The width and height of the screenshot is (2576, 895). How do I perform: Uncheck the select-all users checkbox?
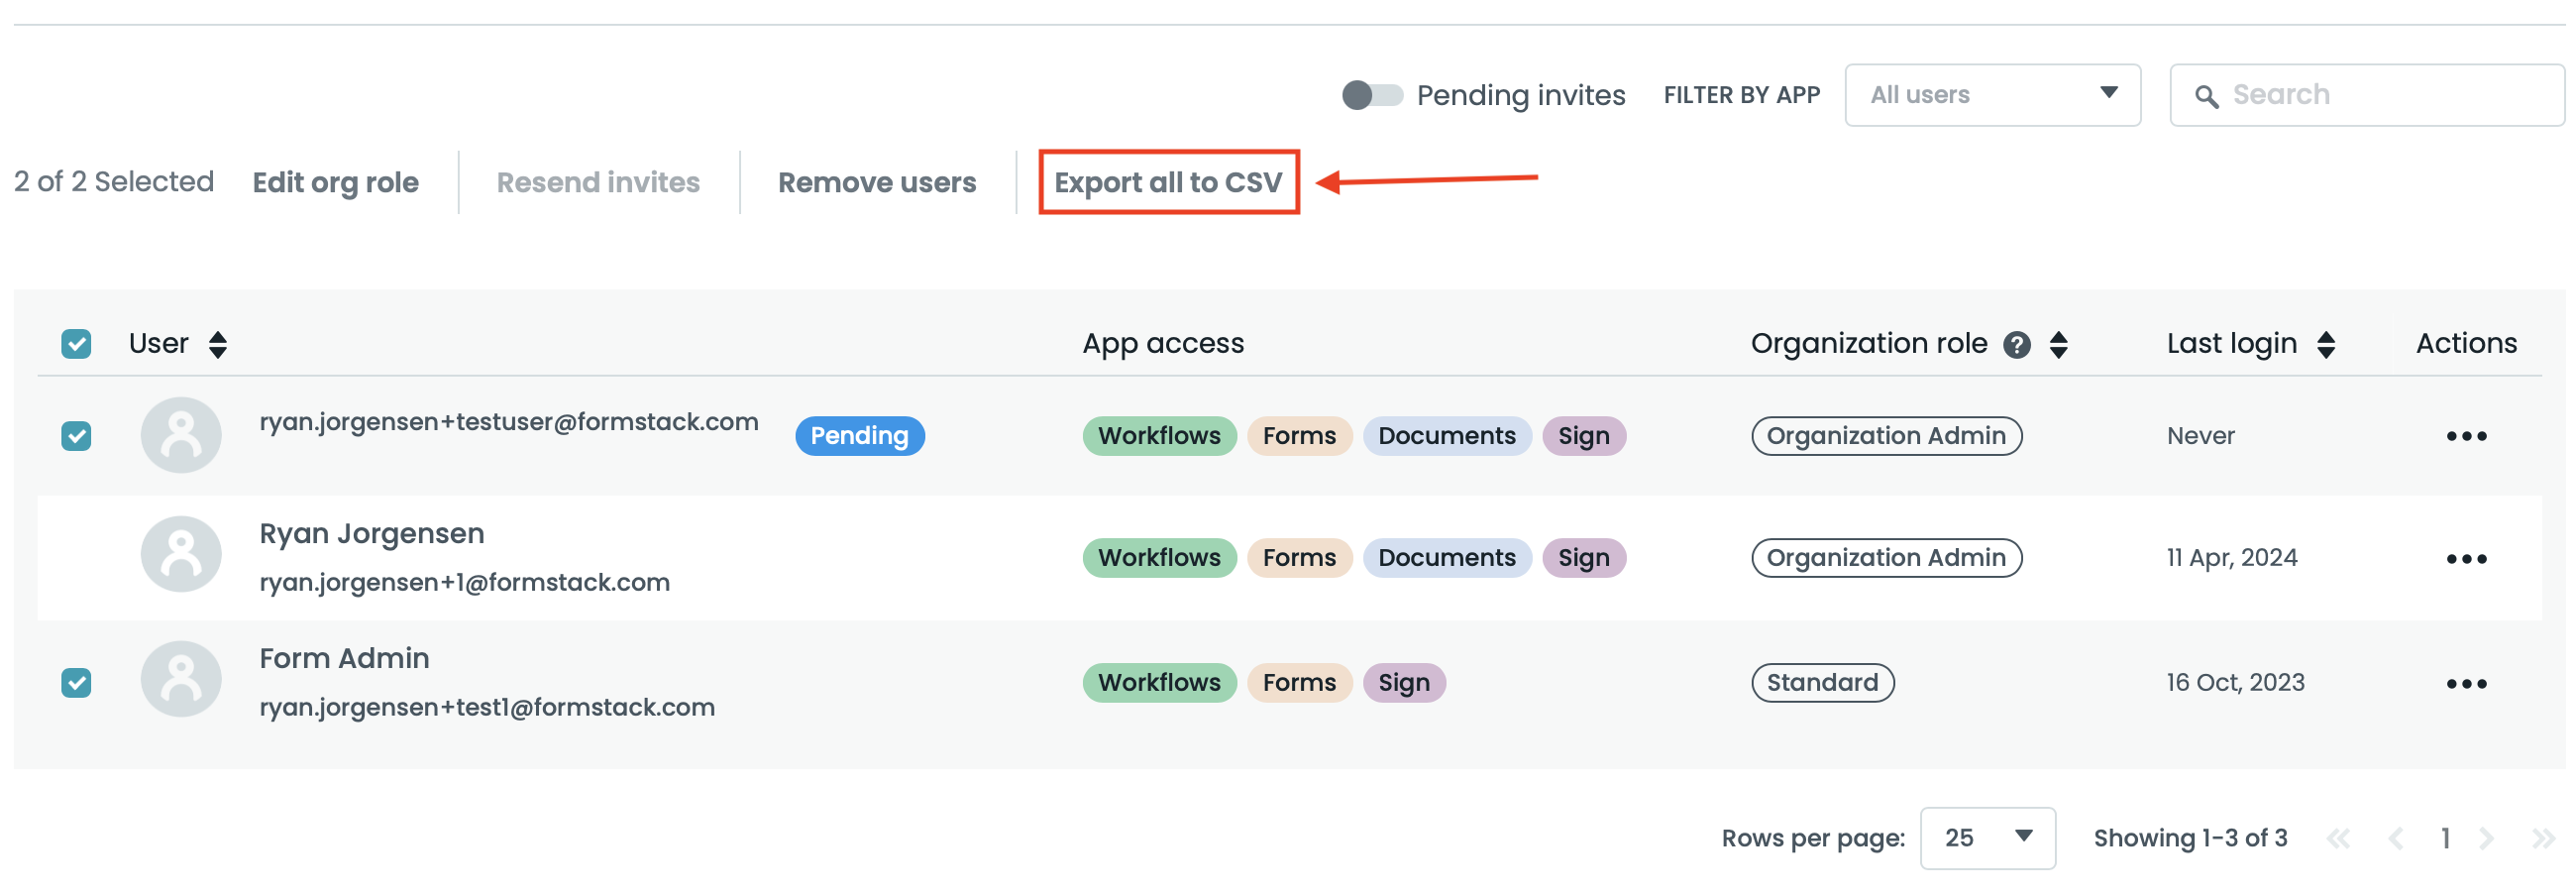tap(76, 344)
